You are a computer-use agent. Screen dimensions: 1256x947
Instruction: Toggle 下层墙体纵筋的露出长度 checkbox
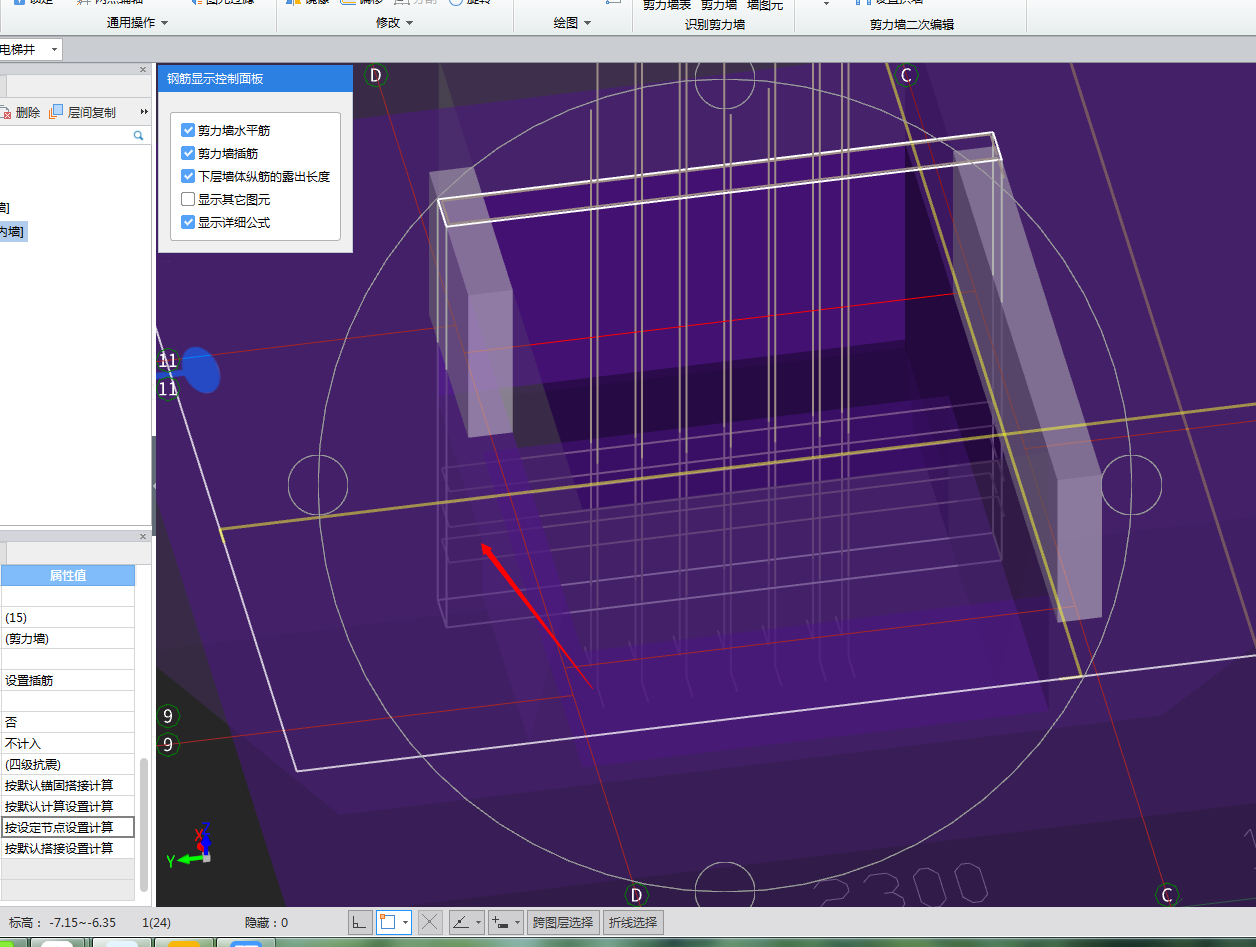[x=188, y=176]
